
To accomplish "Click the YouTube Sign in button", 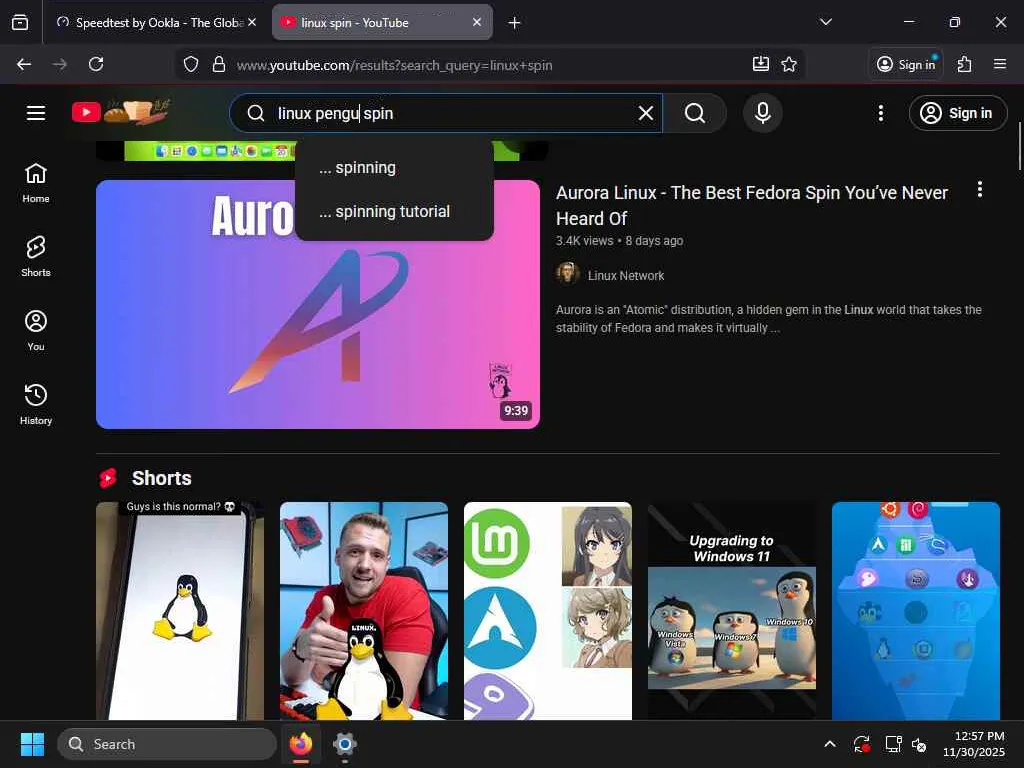I will [958, 113].
